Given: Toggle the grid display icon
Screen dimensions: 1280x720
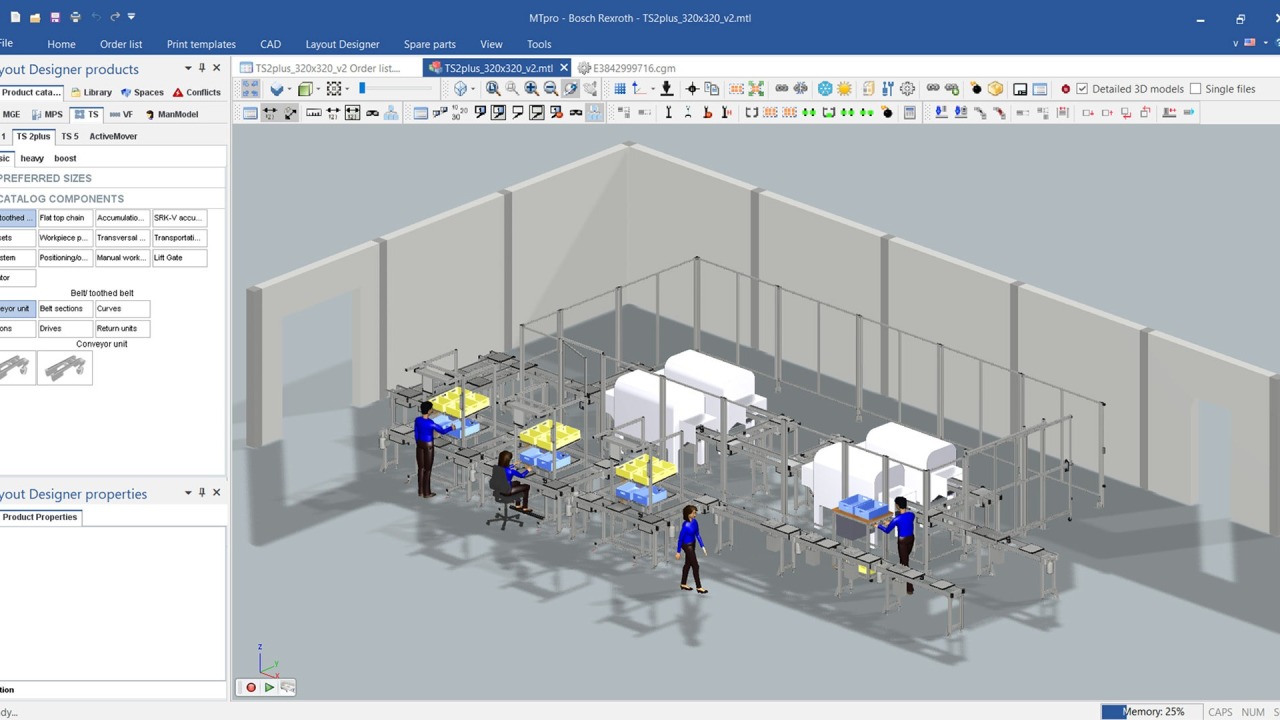Looking at the screenshot, I should click(x=620, y=89).
